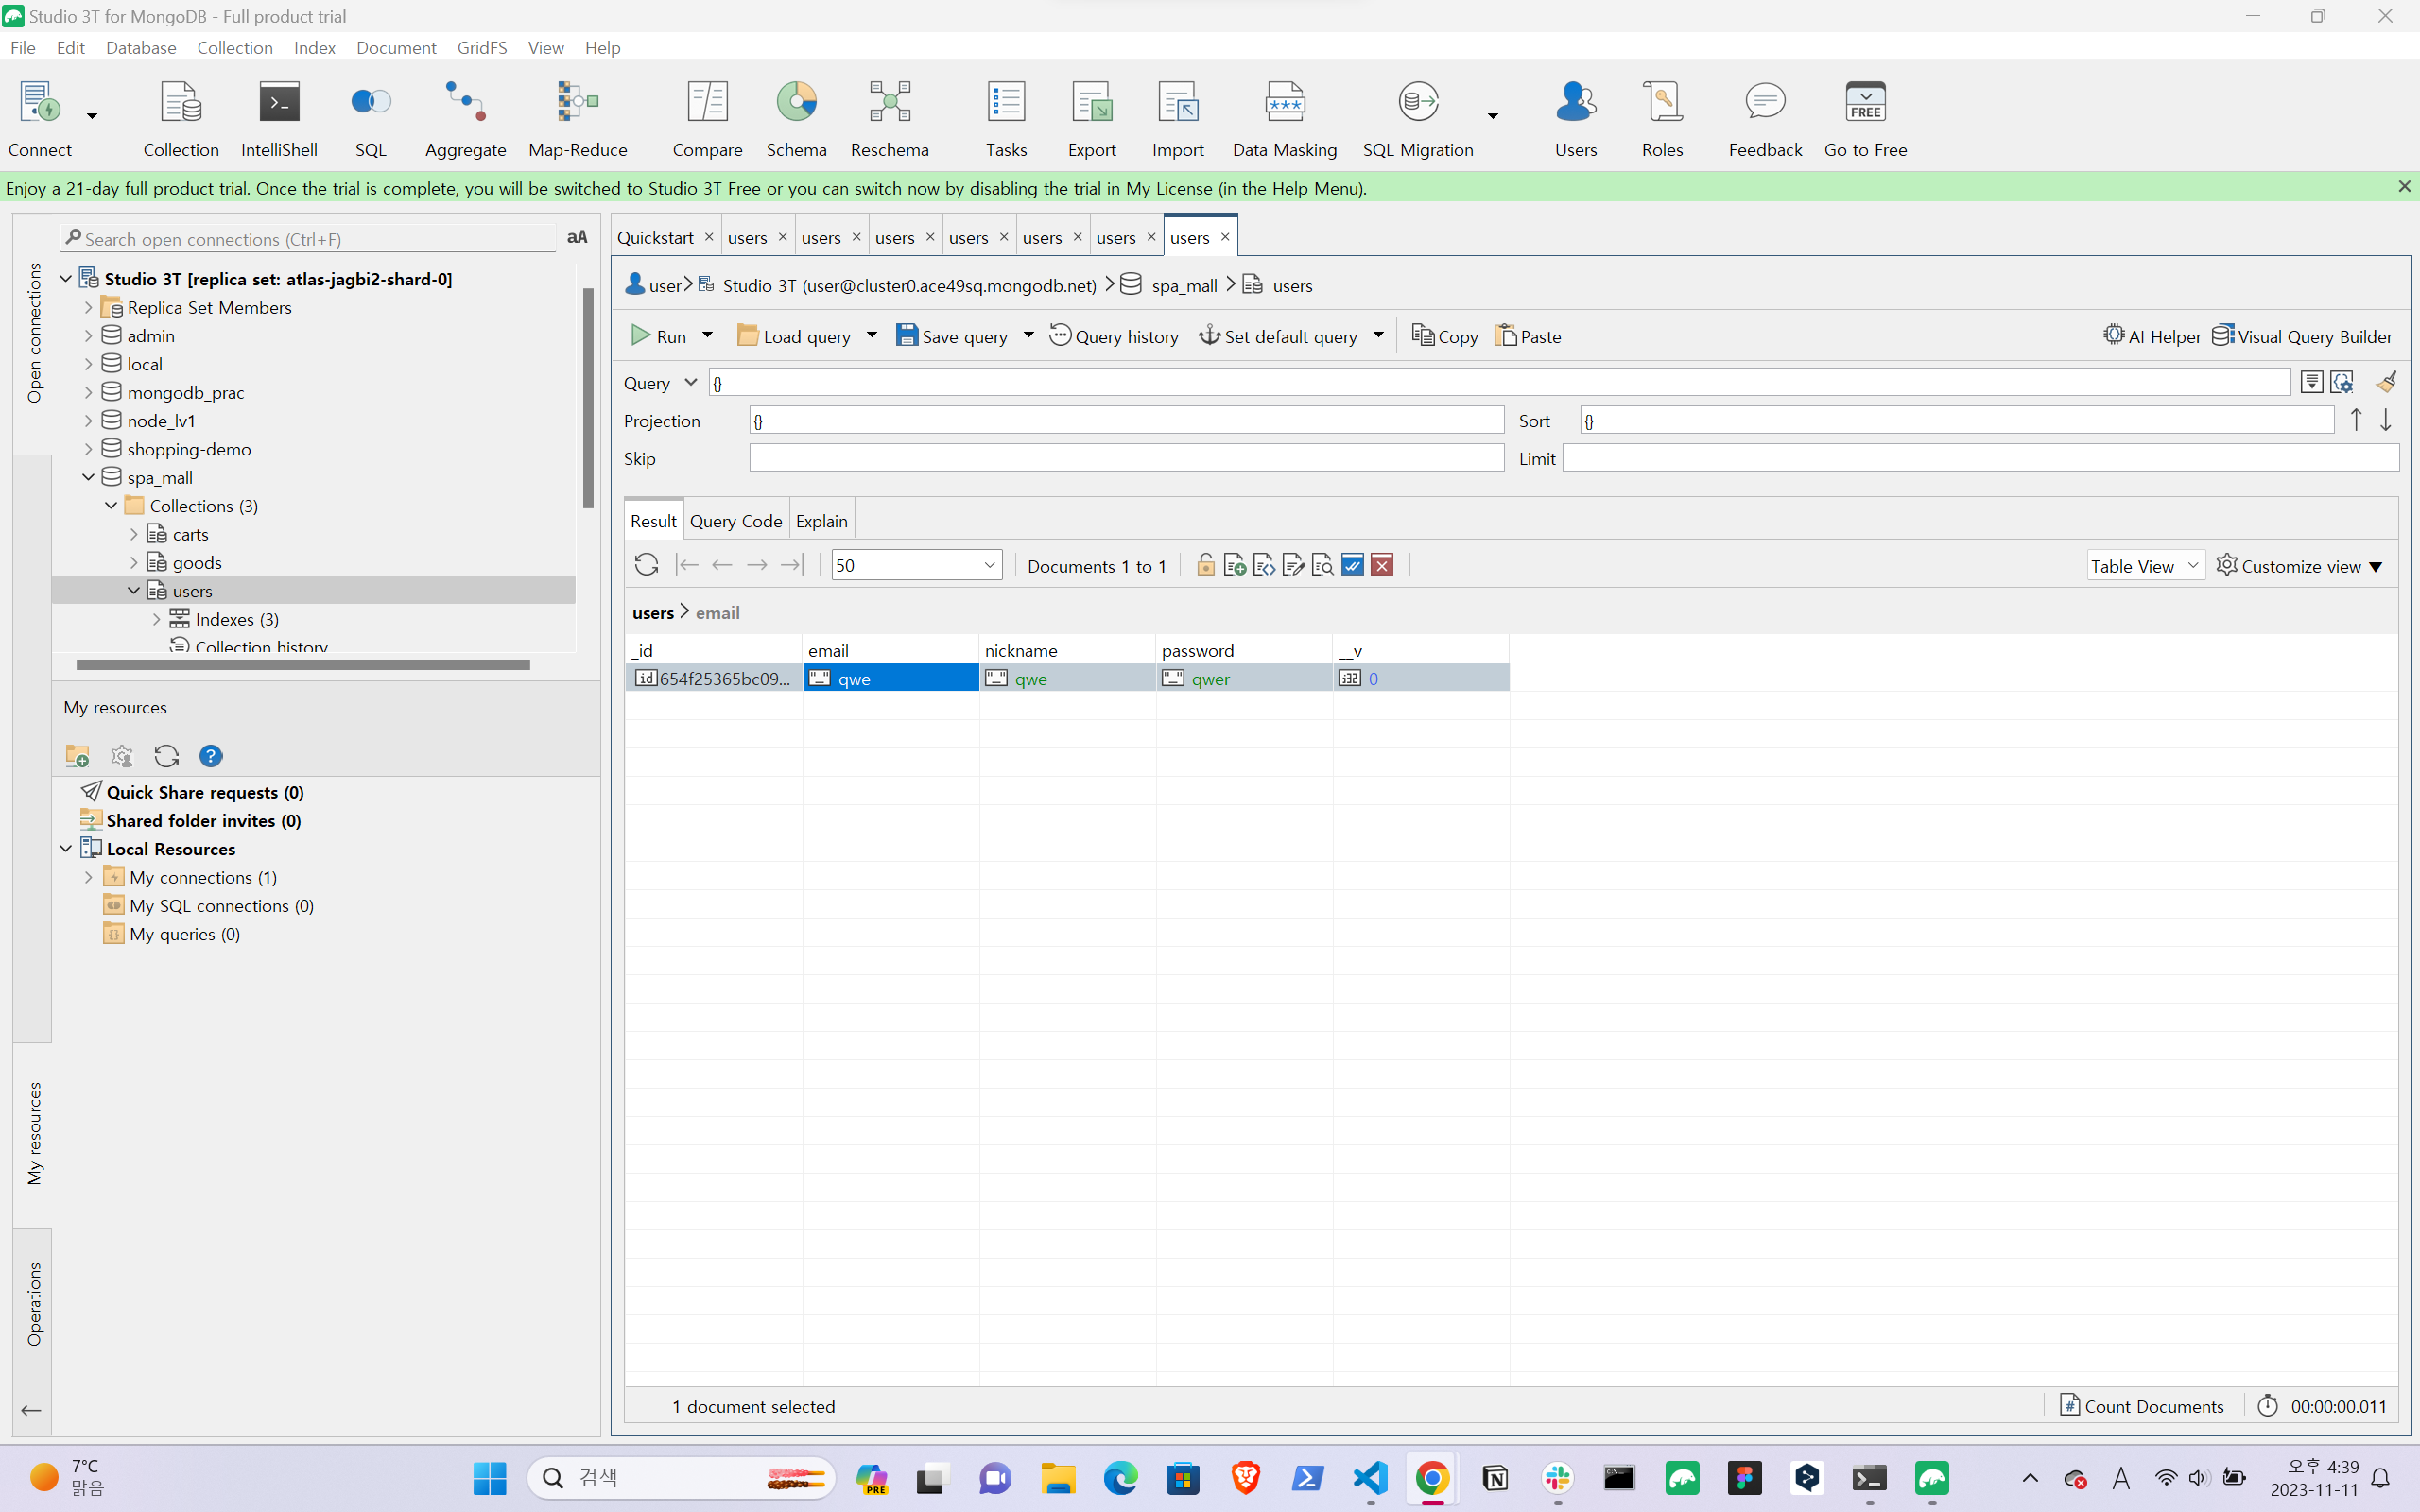Add a new folder in My resources

tap(77, 756)
